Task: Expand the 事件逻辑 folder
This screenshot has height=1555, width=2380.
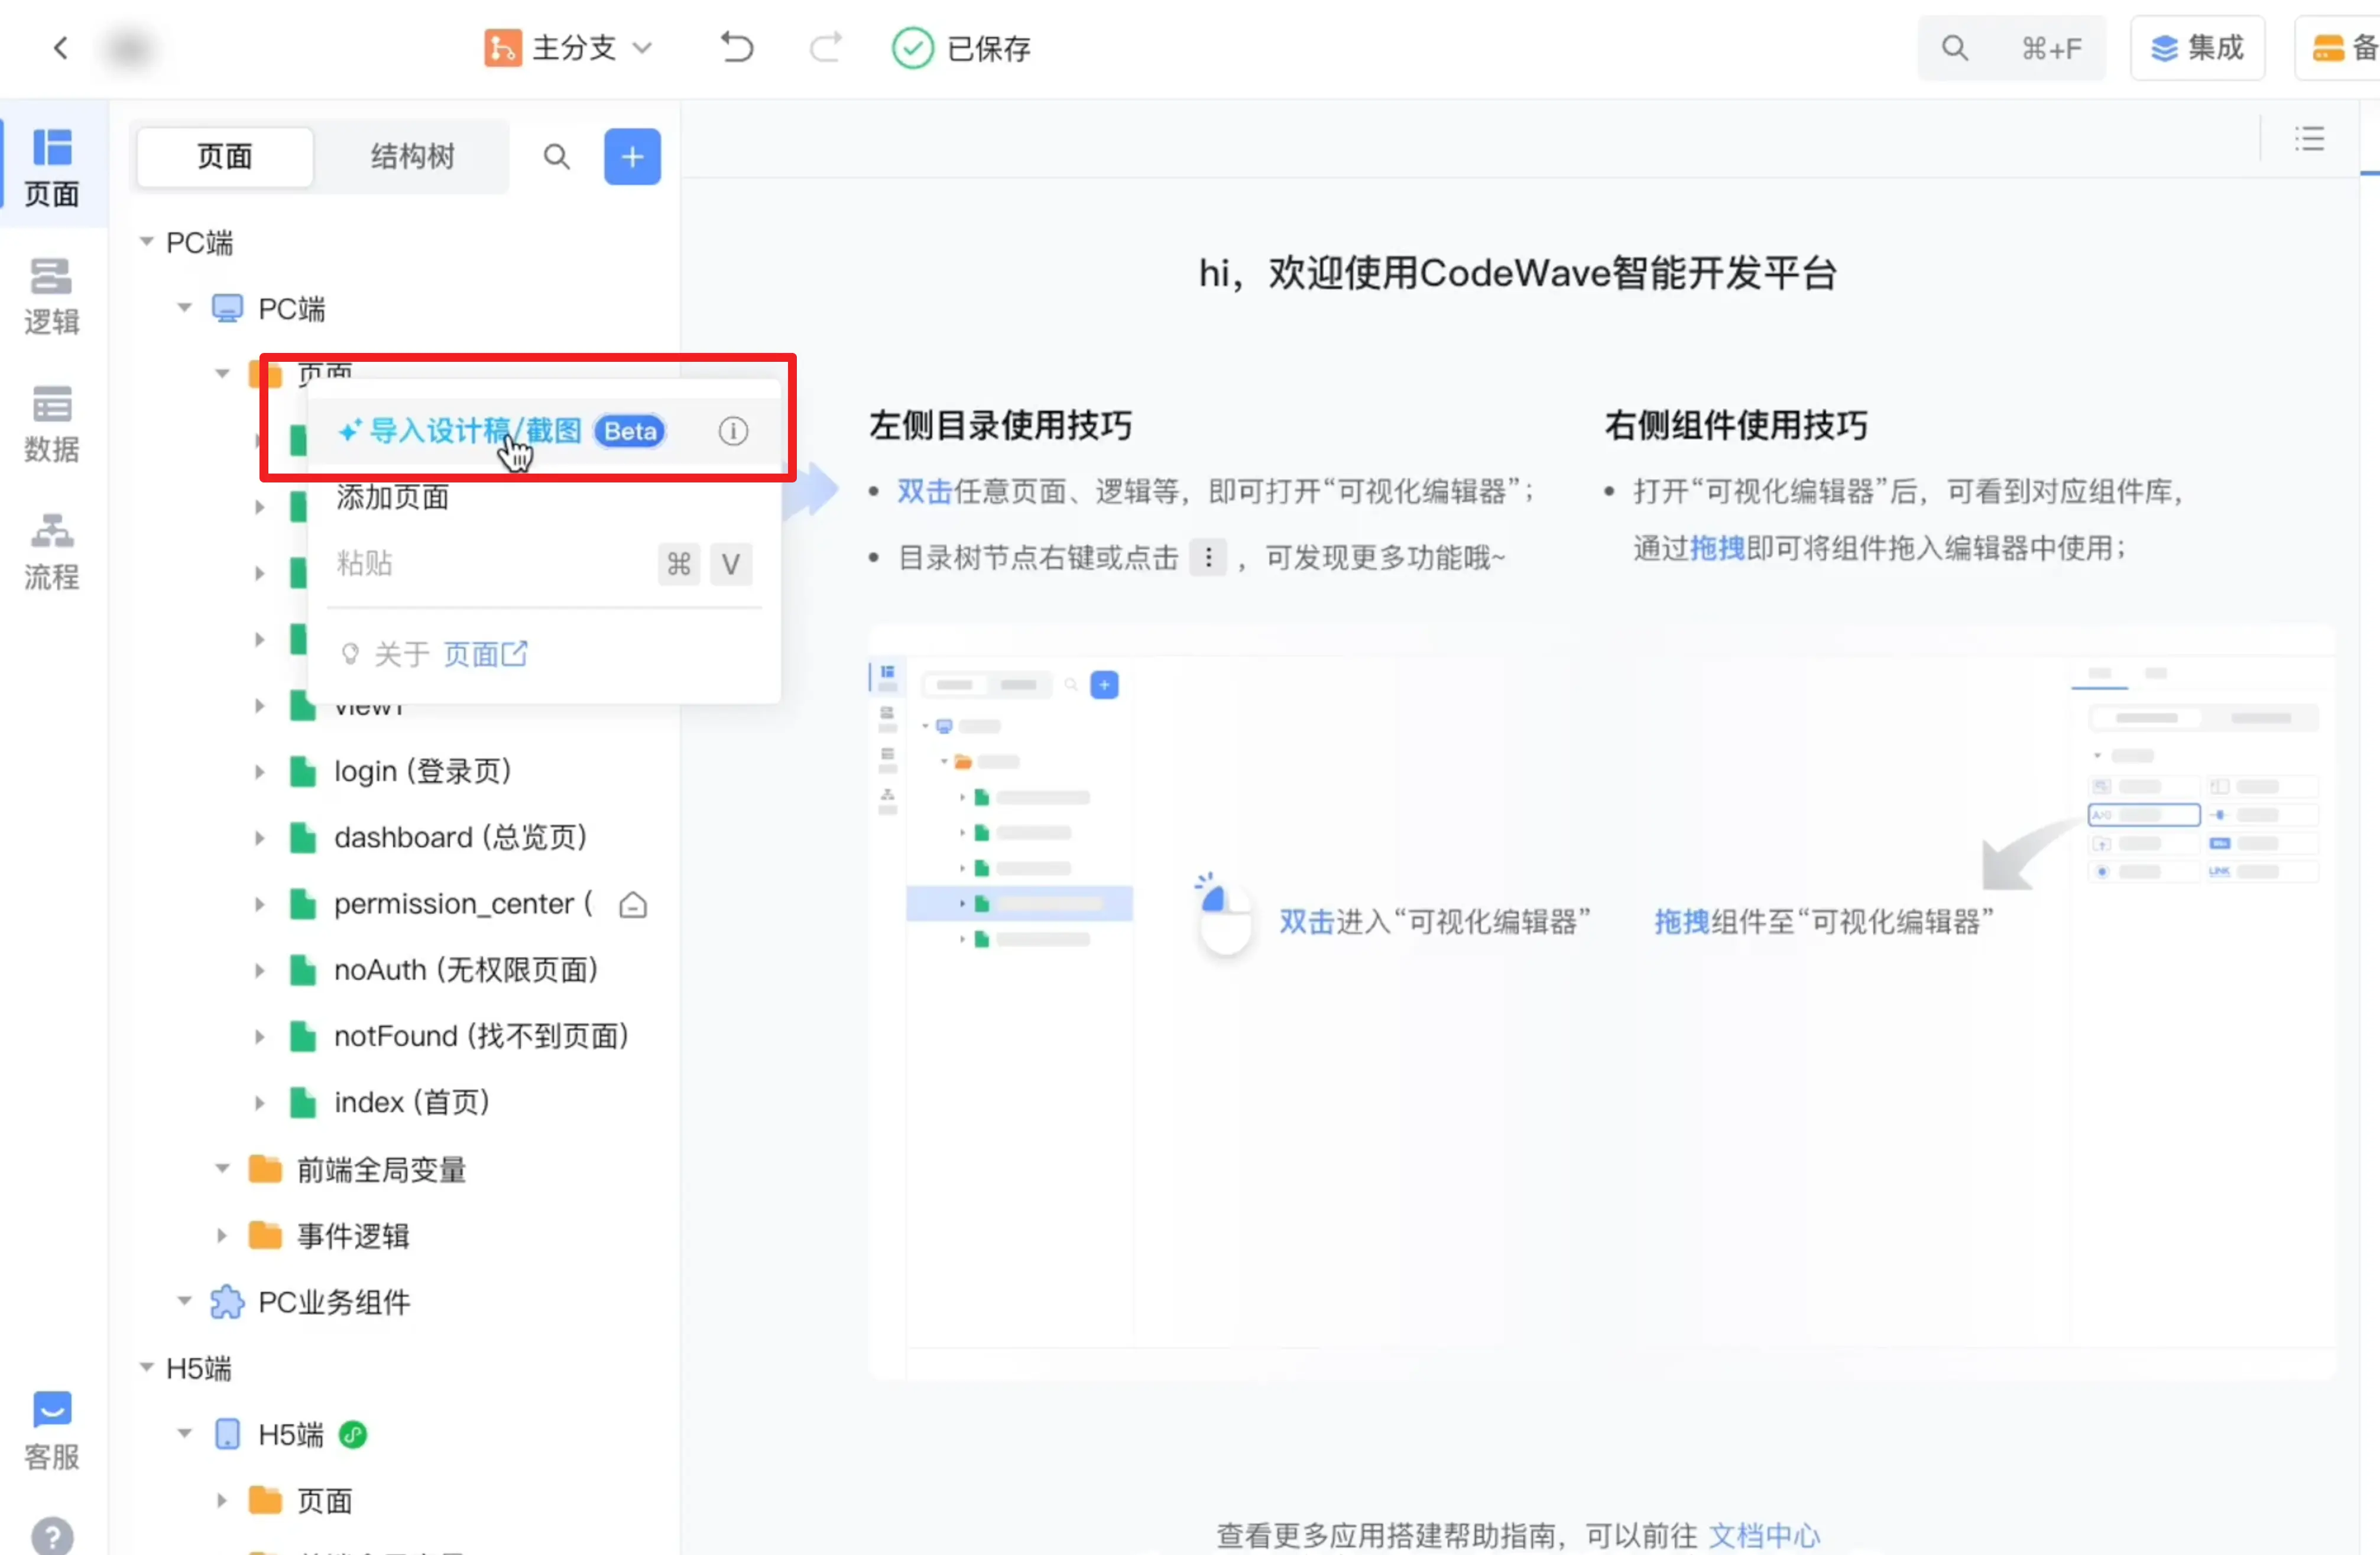Action: click(x=222, y=1235)
